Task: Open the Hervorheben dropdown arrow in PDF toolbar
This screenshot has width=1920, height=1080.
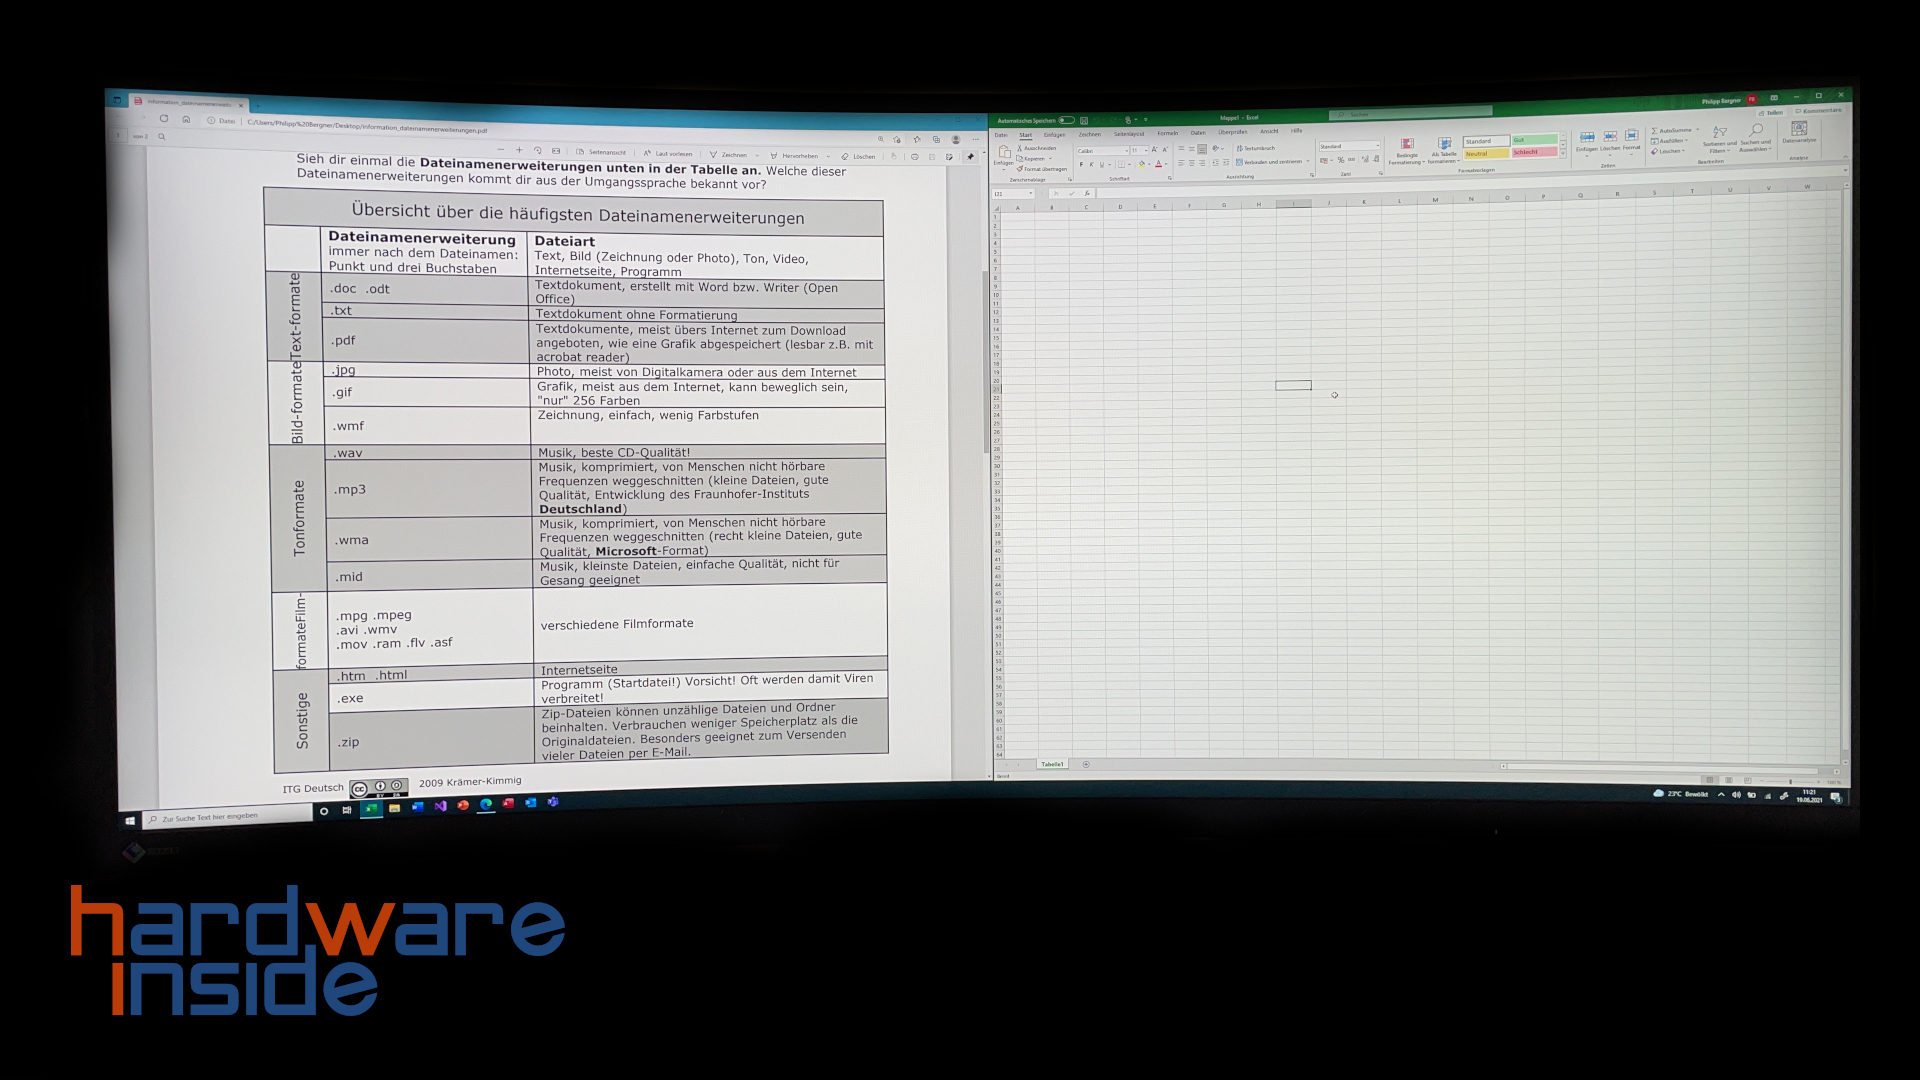Action: (828, 156)
